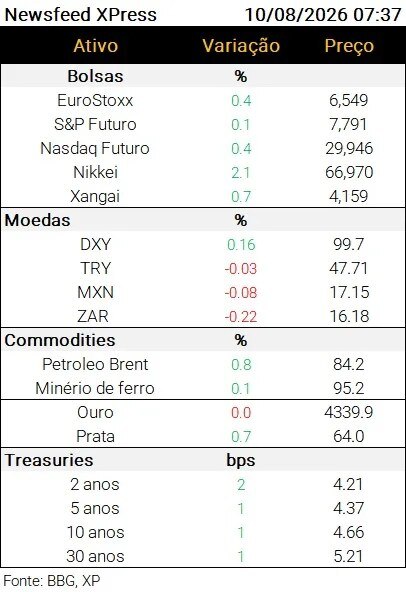This screenshot has height=592, width=406.
Task: Select the Treasuries section header
Action: click(49, 460)
